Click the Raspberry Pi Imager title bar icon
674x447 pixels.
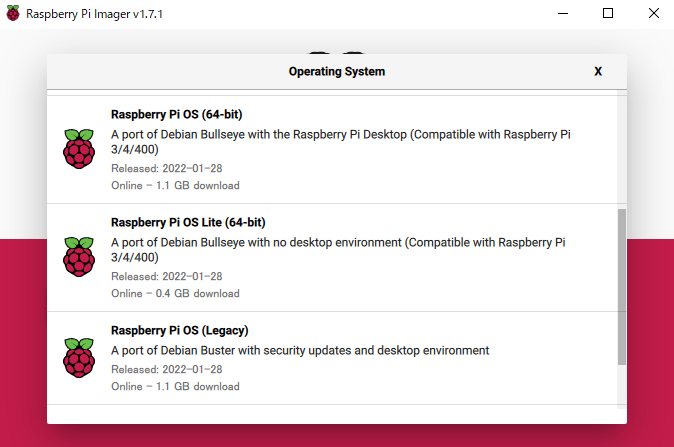click(12, 14)
